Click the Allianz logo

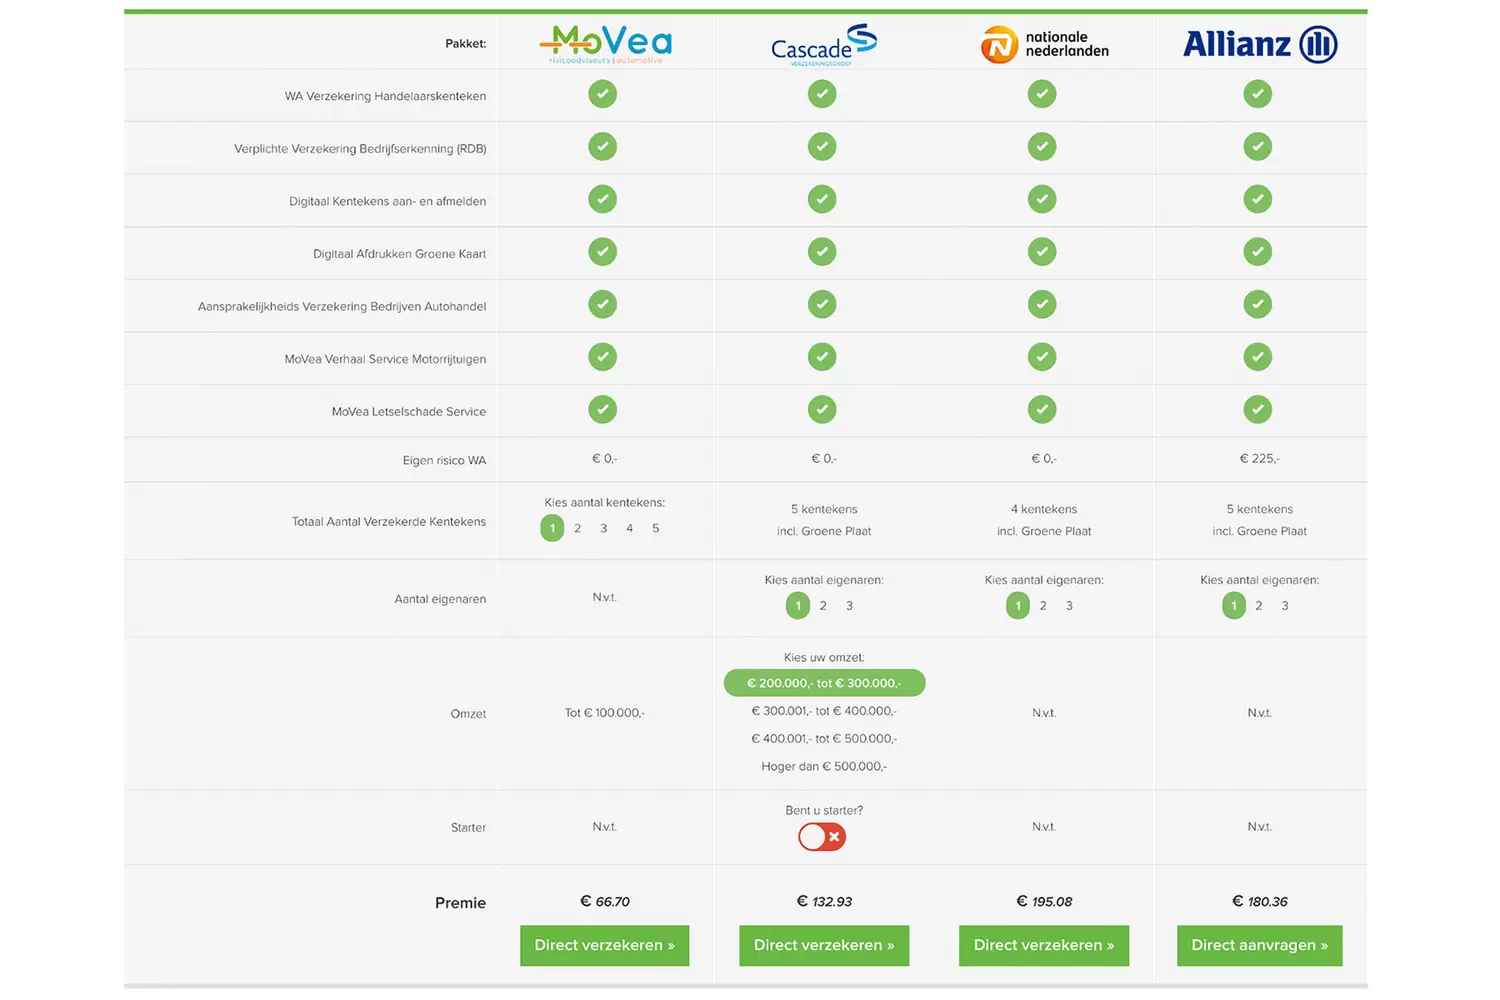tap(1259, 44)
